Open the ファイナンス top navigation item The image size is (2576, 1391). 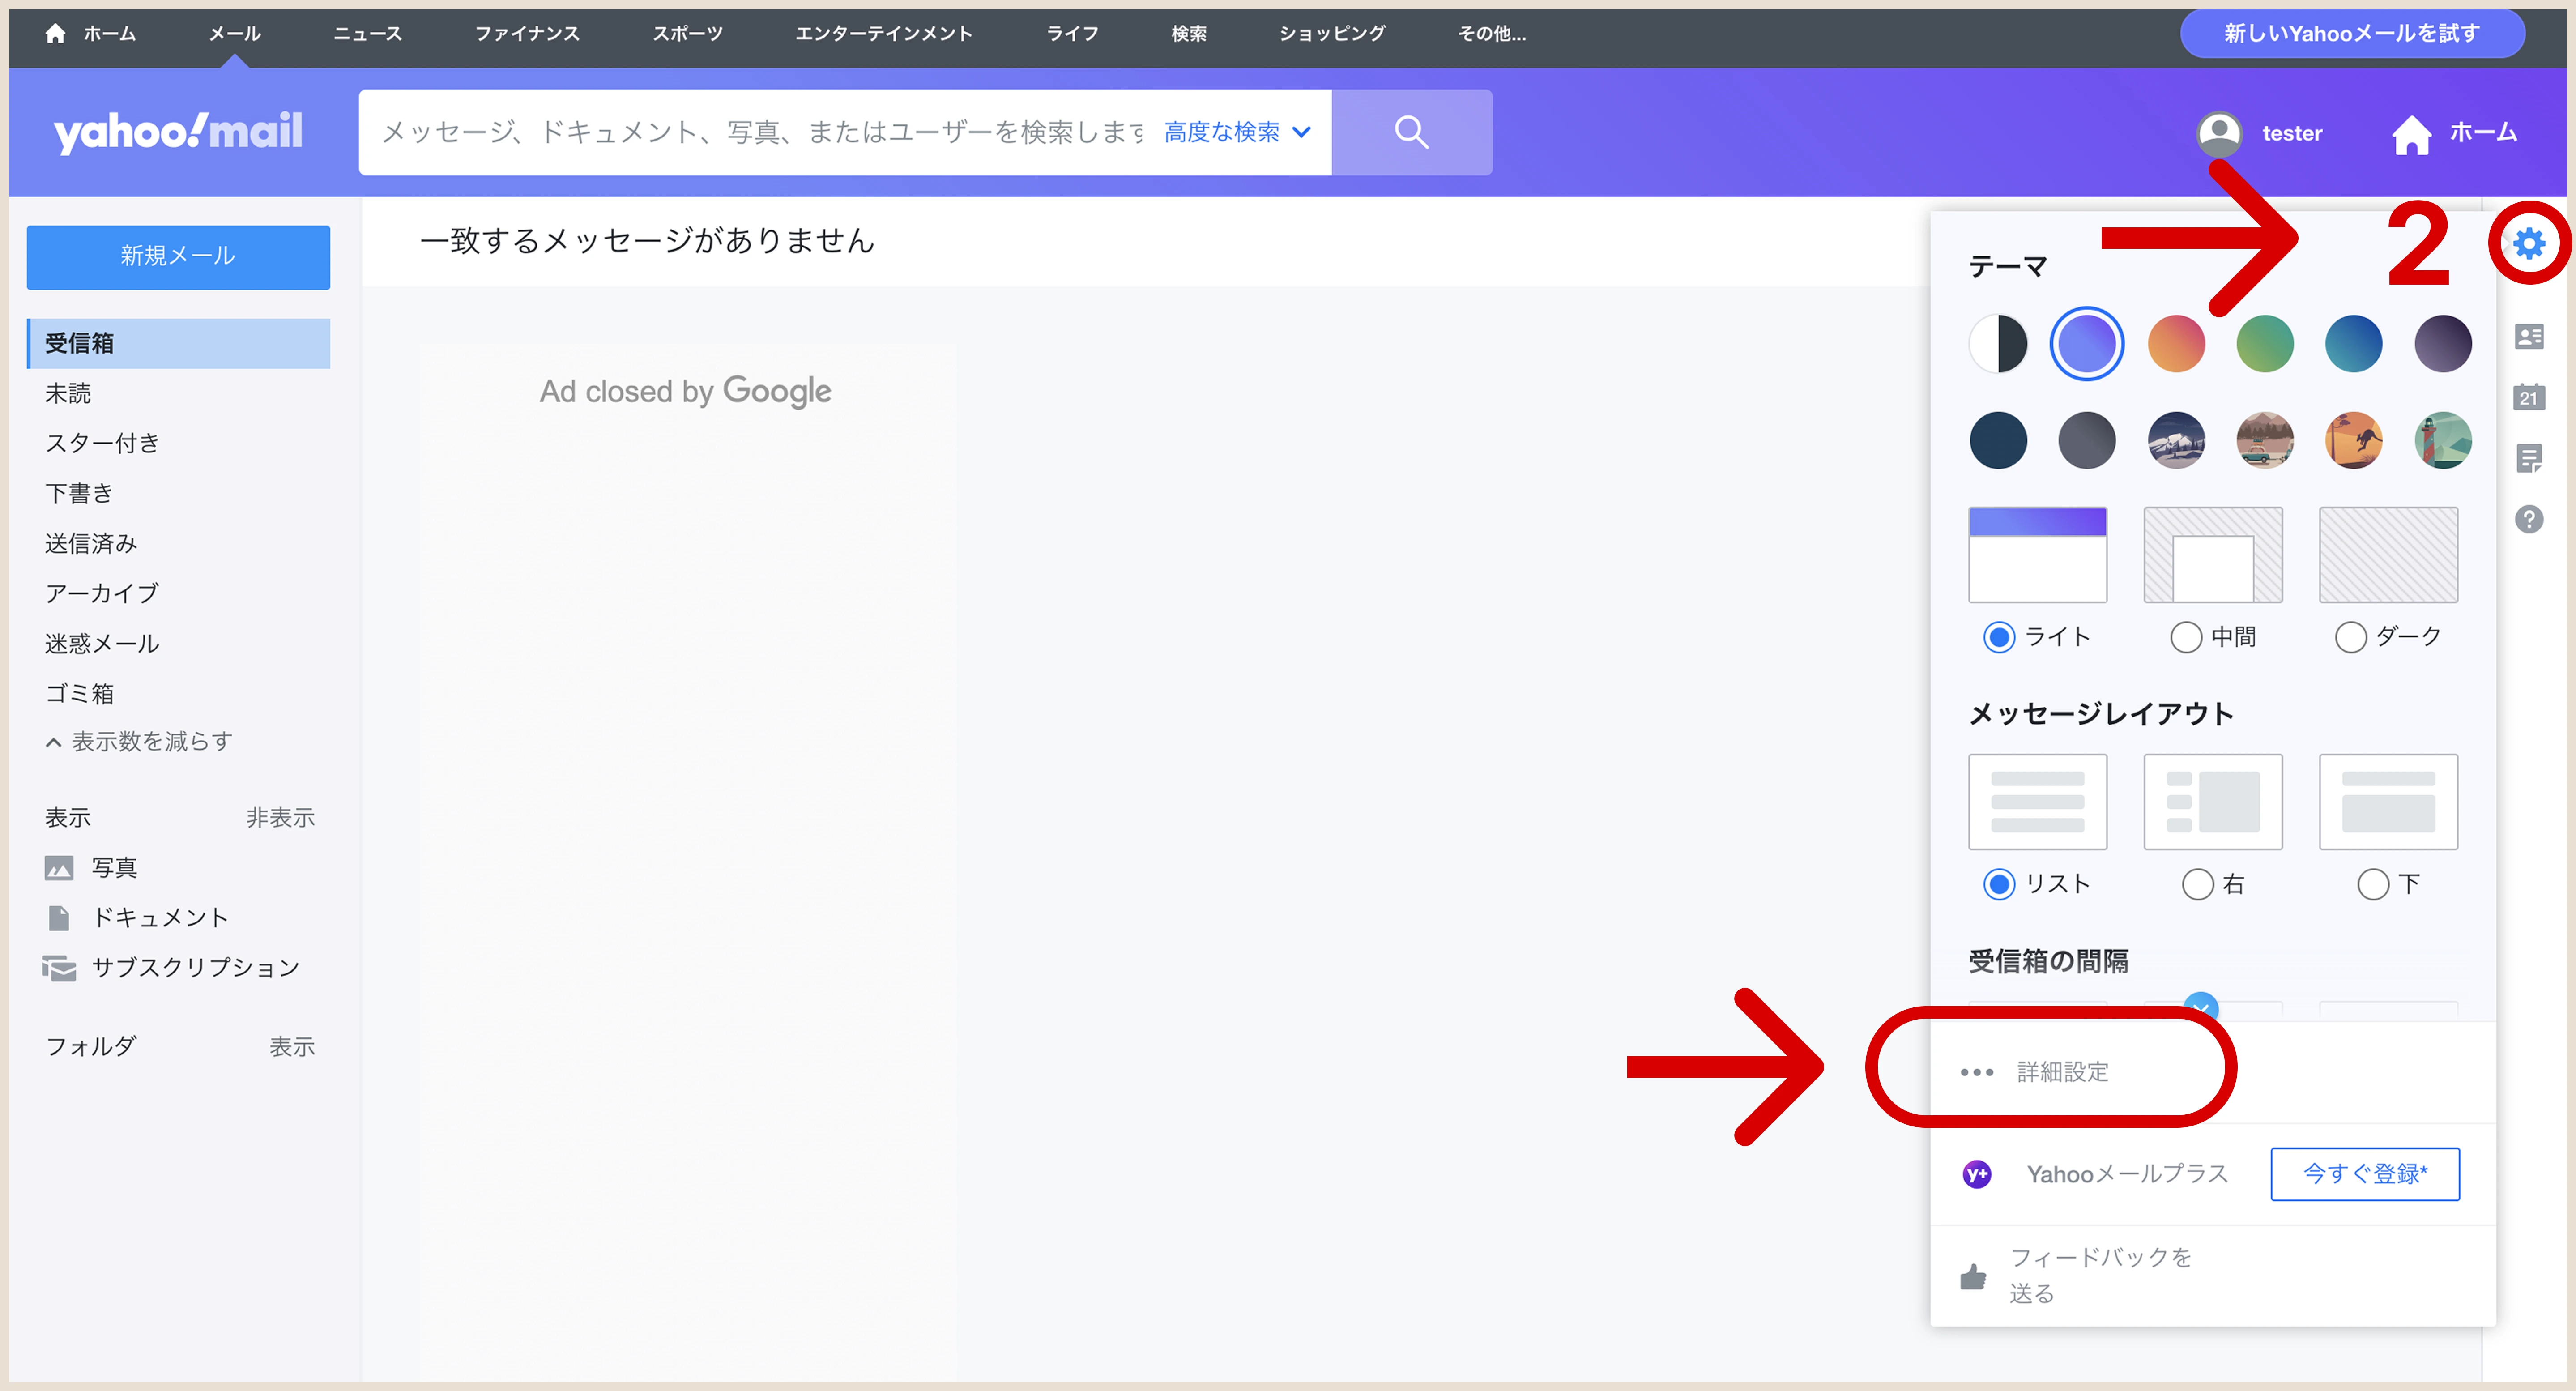[x=527, y=33]
